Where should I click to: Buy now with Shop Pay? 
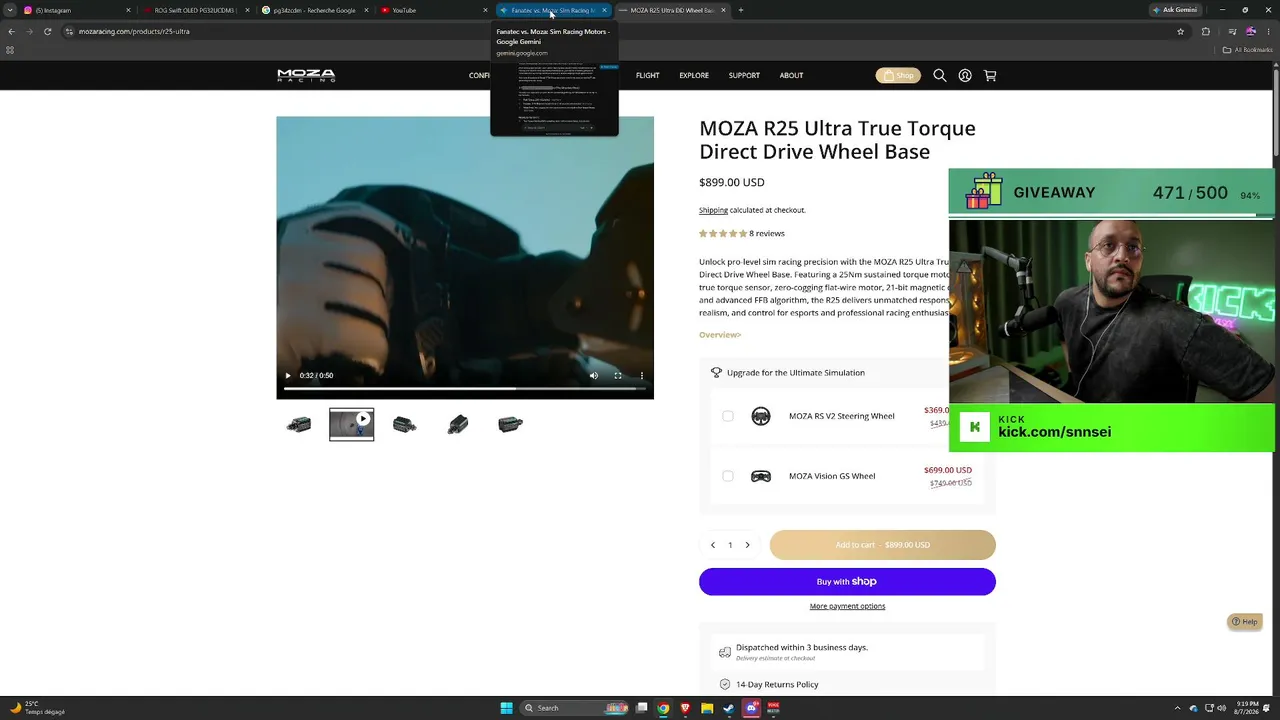click(x=847, y=582)
